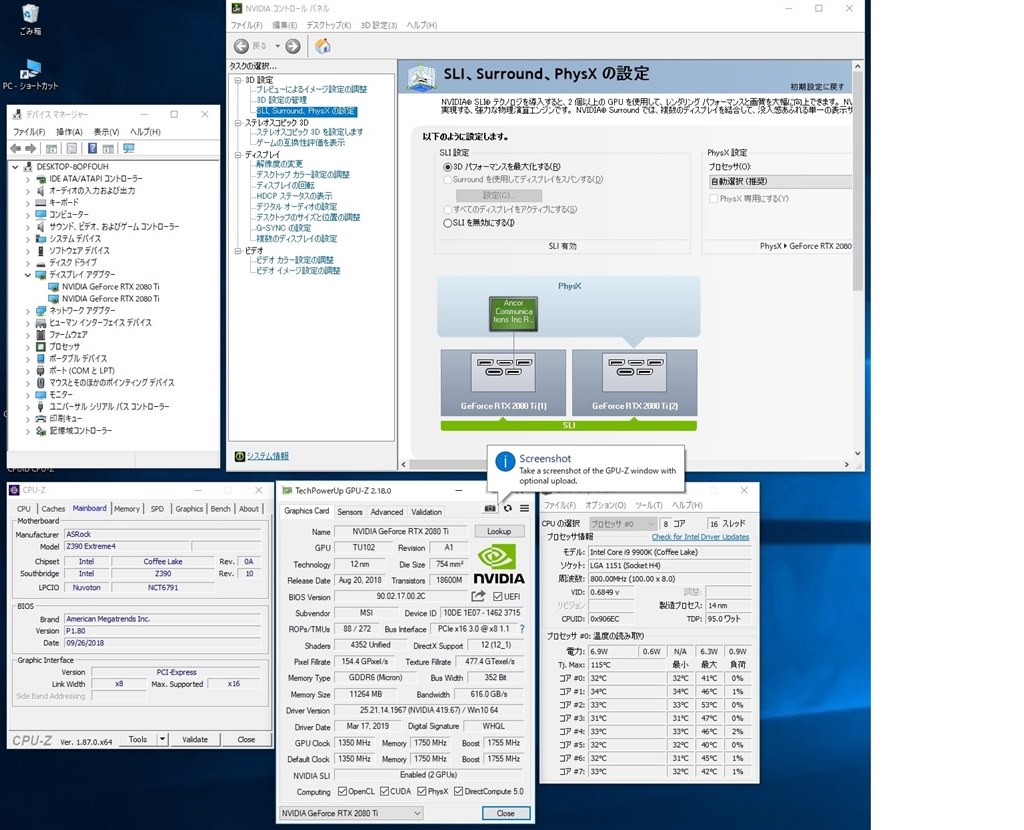Image resolution: width=1024 pixels, height=830 pixels.
Task: Open the オプション(O) menu in the temperature monitor window
Action: 605,505
